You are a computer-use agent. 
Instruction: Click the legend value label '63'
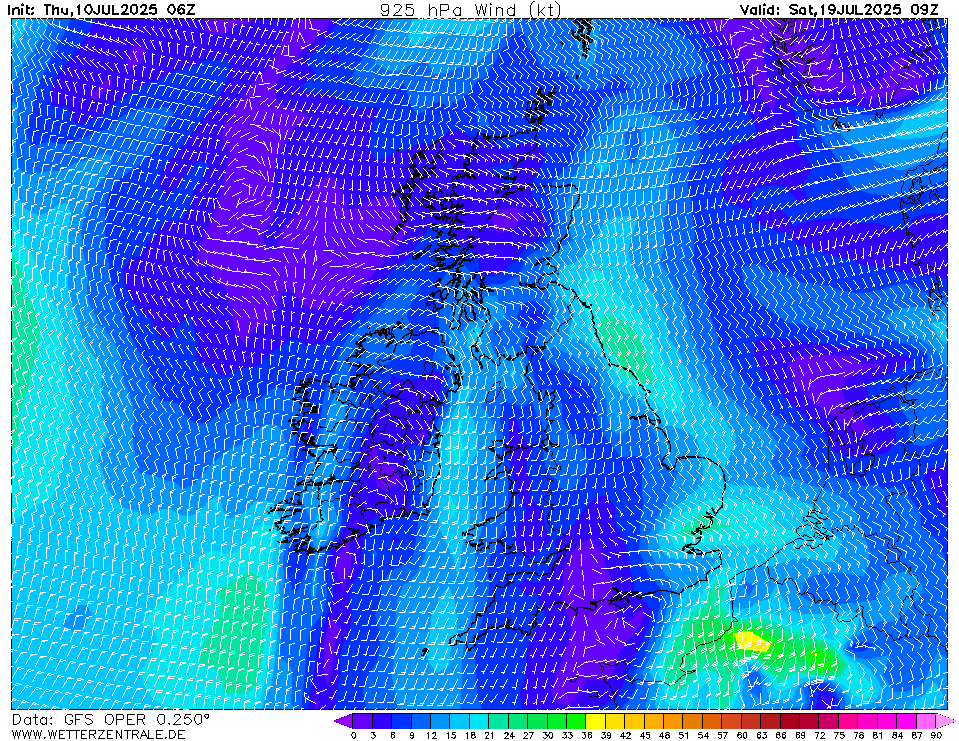(761, 735)
